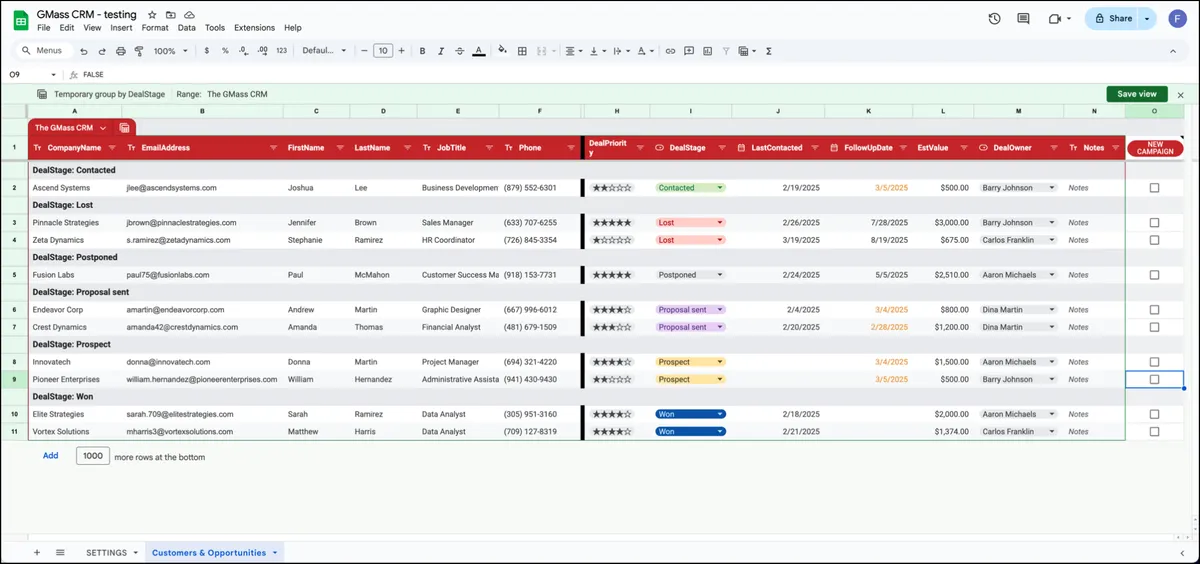Open the fill color paint bucket

(502, 51)
